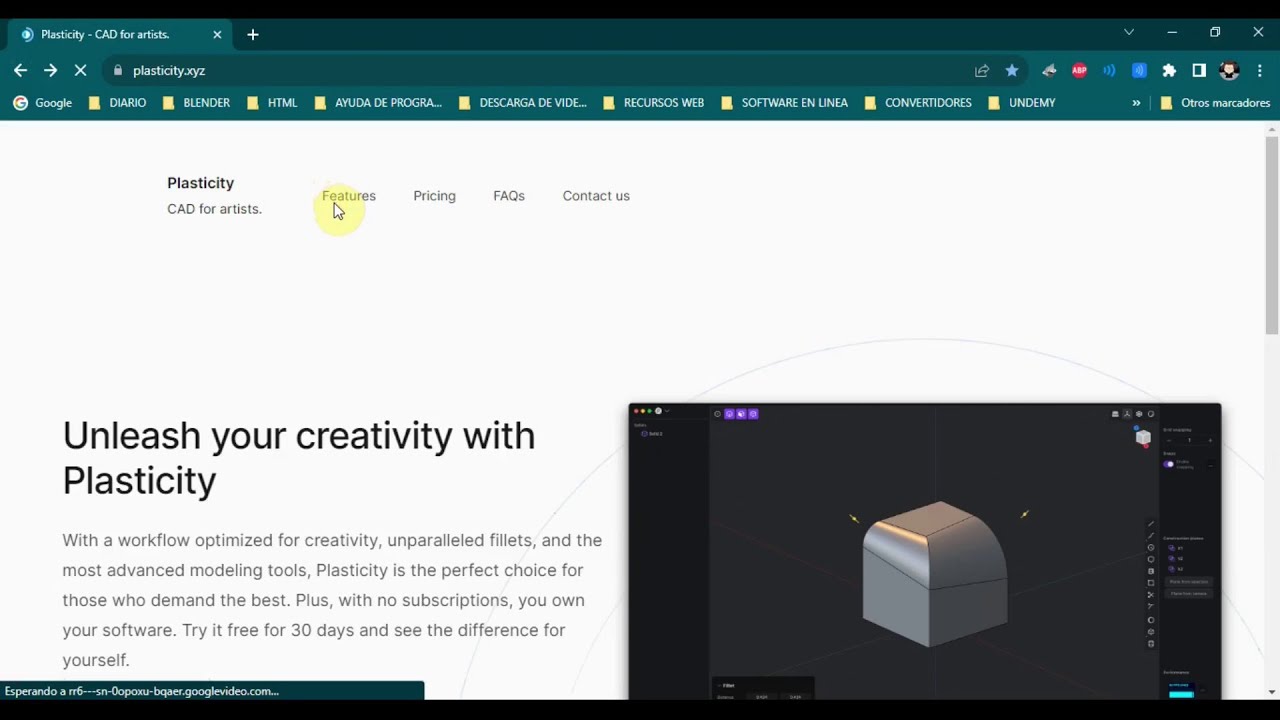View site info via the lock icon
Viewport: 1280px width, 720px height.
tap(118, 70)
